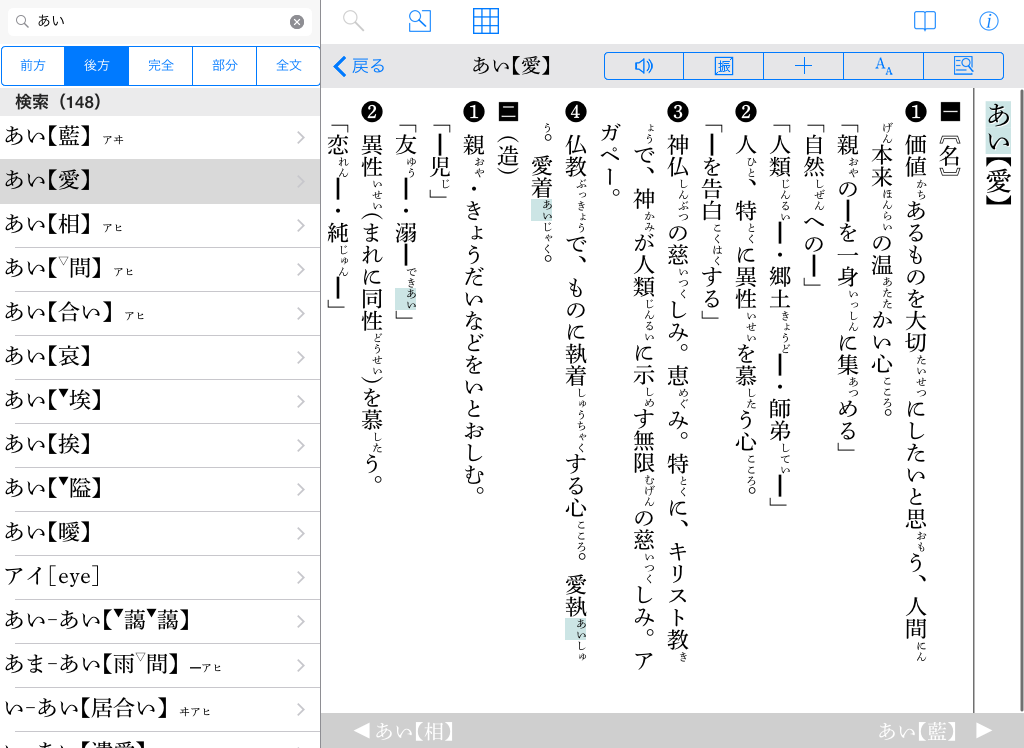Clear the search field text
Image resolution: width=1024 pixels, height=748 pixels.
tap(297, 21)
